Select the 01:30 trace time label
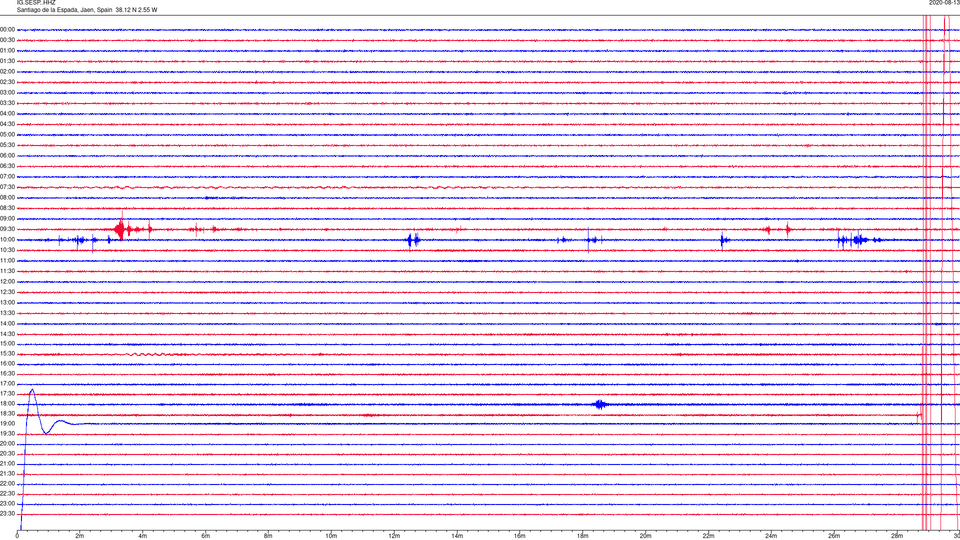The height and width of the screenshot is (540, 960). 7,61
